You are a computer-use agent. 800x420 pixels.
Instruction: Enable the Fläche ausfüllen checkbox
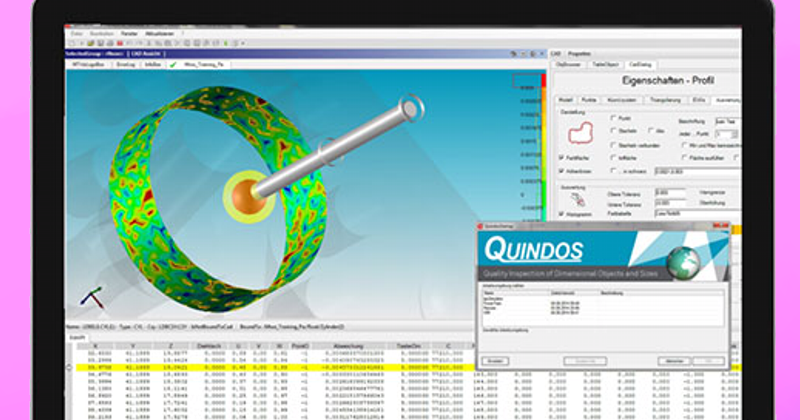(684, 158)
